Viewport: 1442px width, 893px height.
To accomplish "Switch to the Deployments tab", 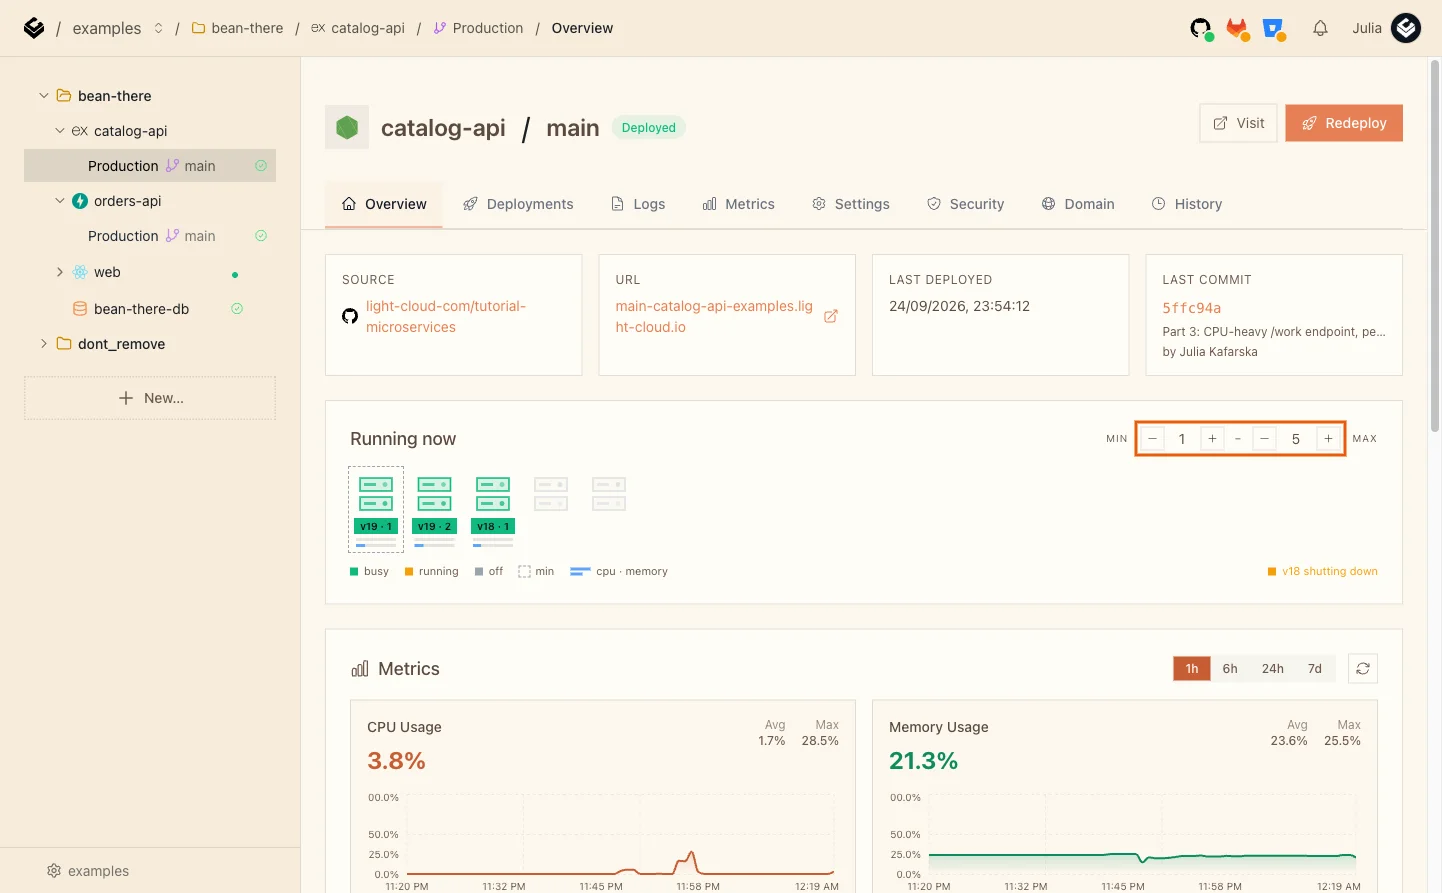I will tap(518, 204).
